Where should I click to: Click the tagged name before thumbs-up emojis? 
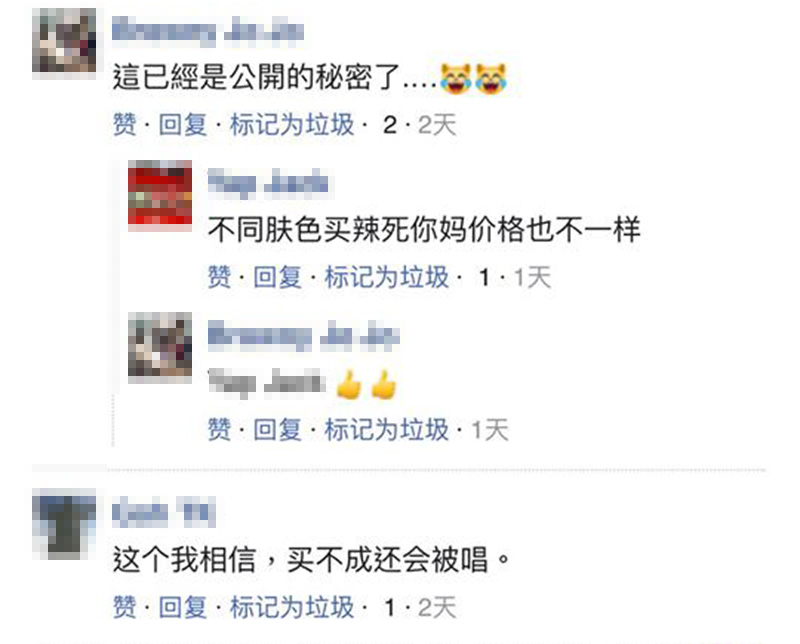(x=267, y=384)
